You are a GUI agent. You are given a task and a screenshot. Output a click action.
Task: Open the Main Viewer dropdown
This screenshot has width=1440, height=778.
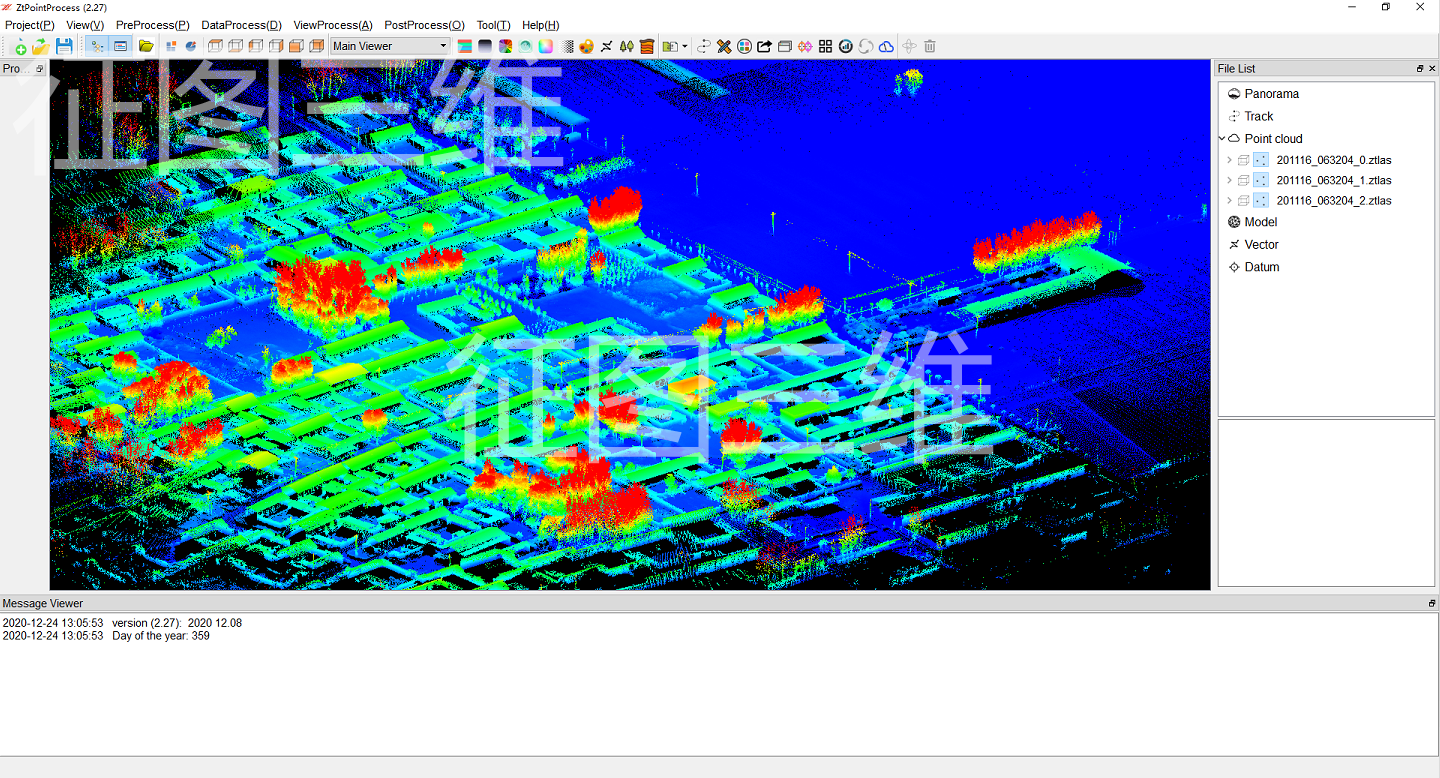[390, 46]
